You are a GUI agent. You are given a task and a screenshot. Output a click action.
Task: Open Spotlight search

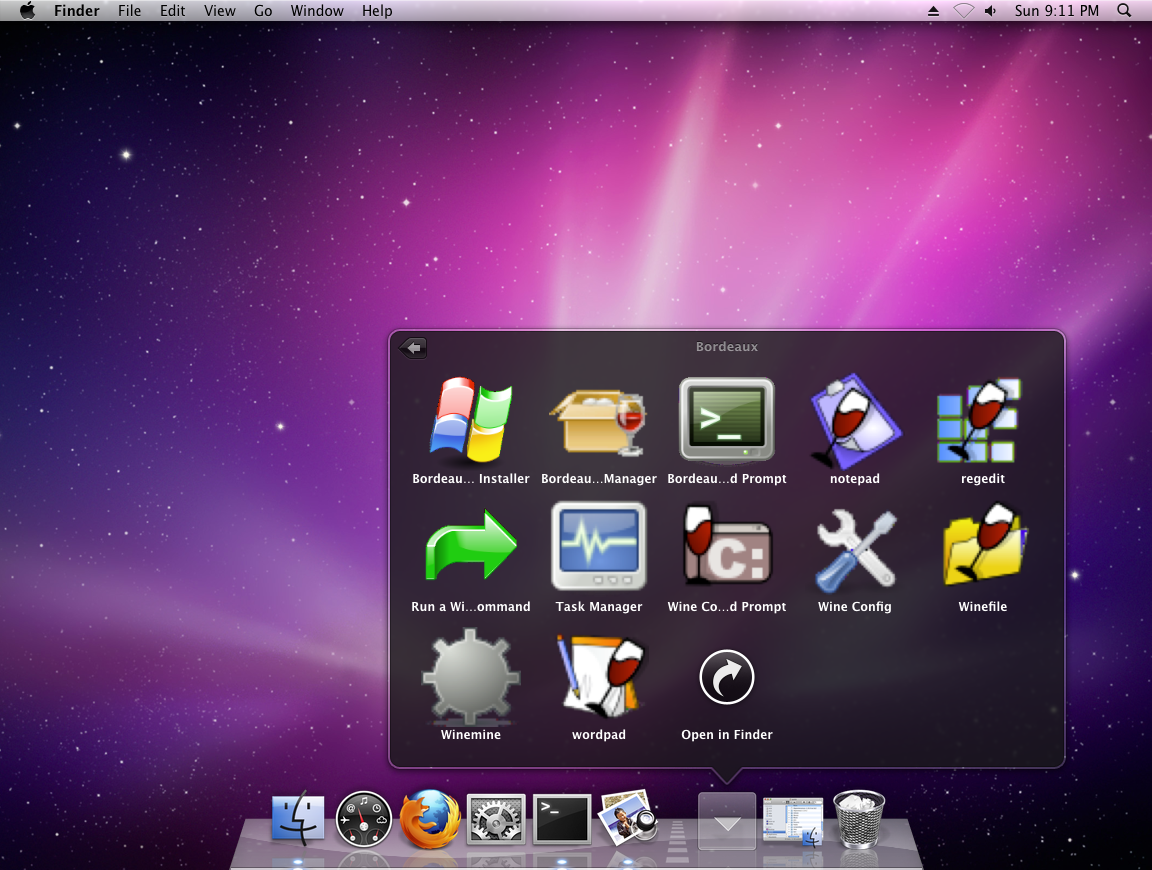pyautogui.click(x=1124, y=10)
